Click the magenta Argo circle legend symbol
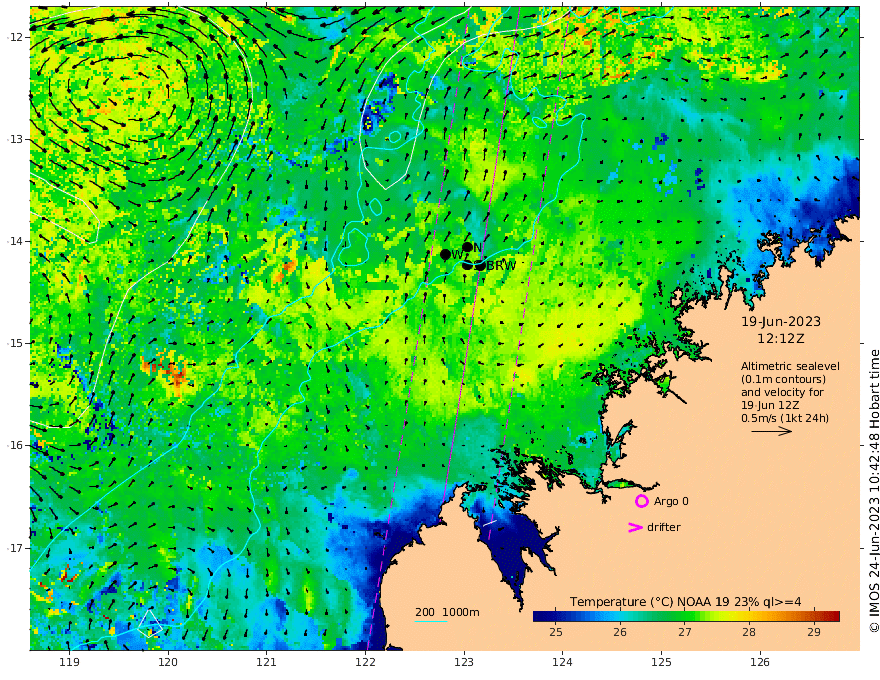880x680 pixels. (641, 501)
